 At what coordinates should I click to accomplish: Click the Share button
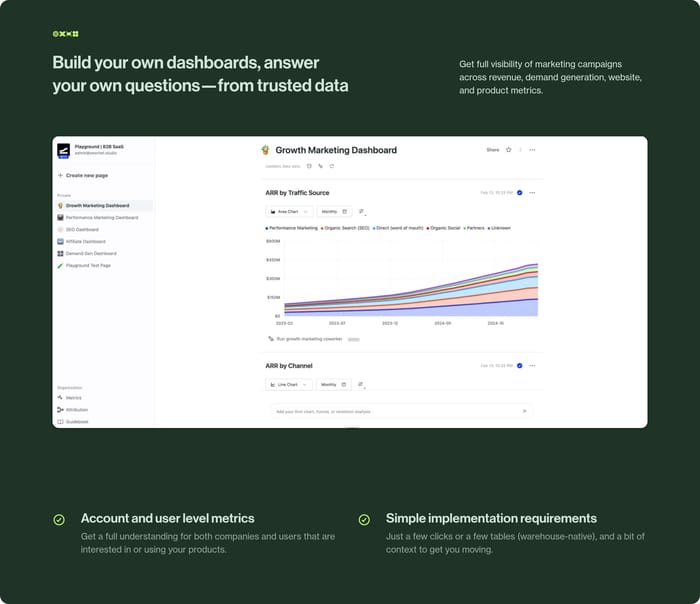pyautogui.click(x=492, y=150)
